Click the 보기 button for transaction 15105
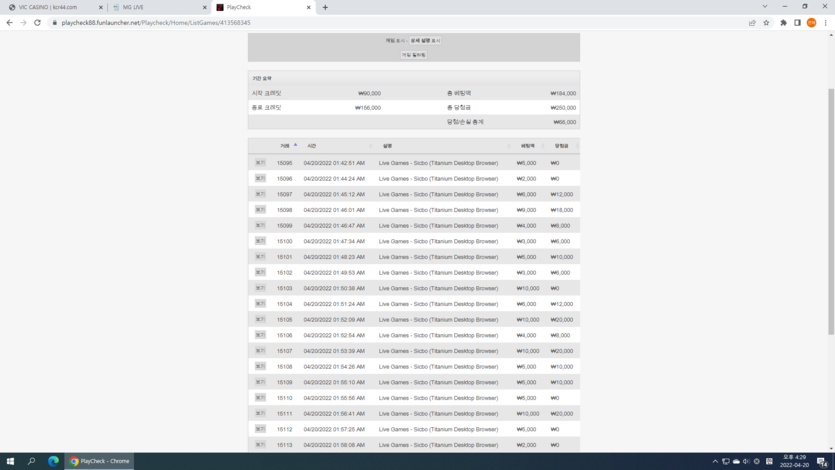This screenshot has height=470, width=835. coord(260,319)
